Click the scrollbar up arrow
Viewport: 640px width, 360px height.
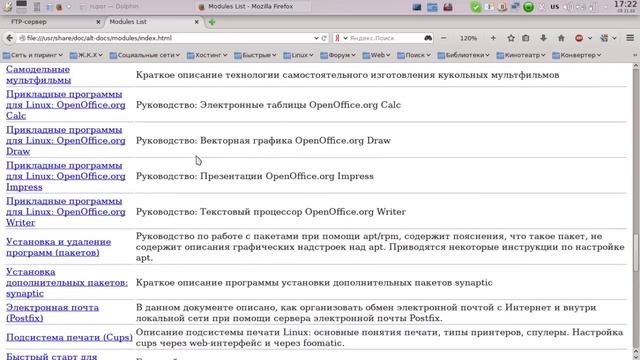coord(636,67)
